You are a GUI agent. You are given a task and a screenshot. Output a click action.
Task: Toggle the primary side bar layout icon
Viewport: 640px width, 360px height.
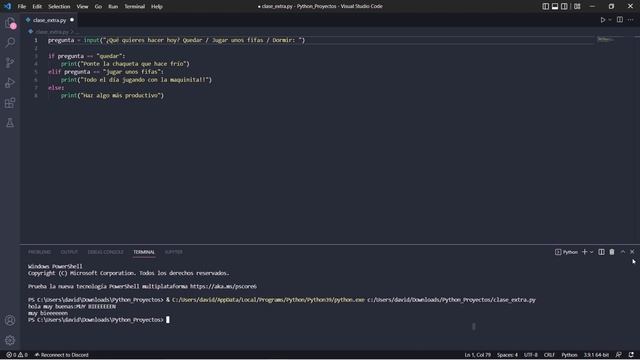point(546,6)
